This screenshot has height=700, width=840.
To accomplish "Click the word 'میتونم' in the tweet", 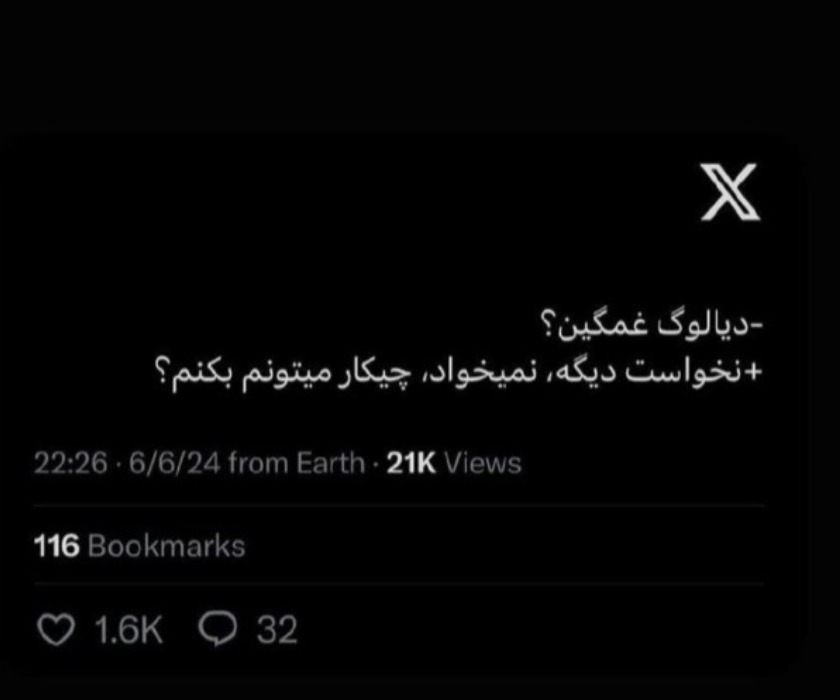I will tap(281, 373).
